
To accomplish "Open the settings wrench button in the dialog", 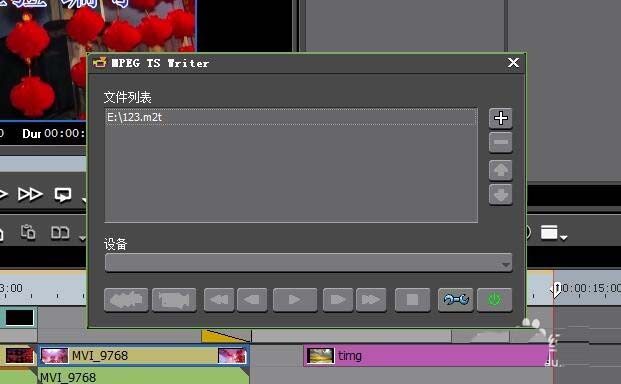I will 455,300.
